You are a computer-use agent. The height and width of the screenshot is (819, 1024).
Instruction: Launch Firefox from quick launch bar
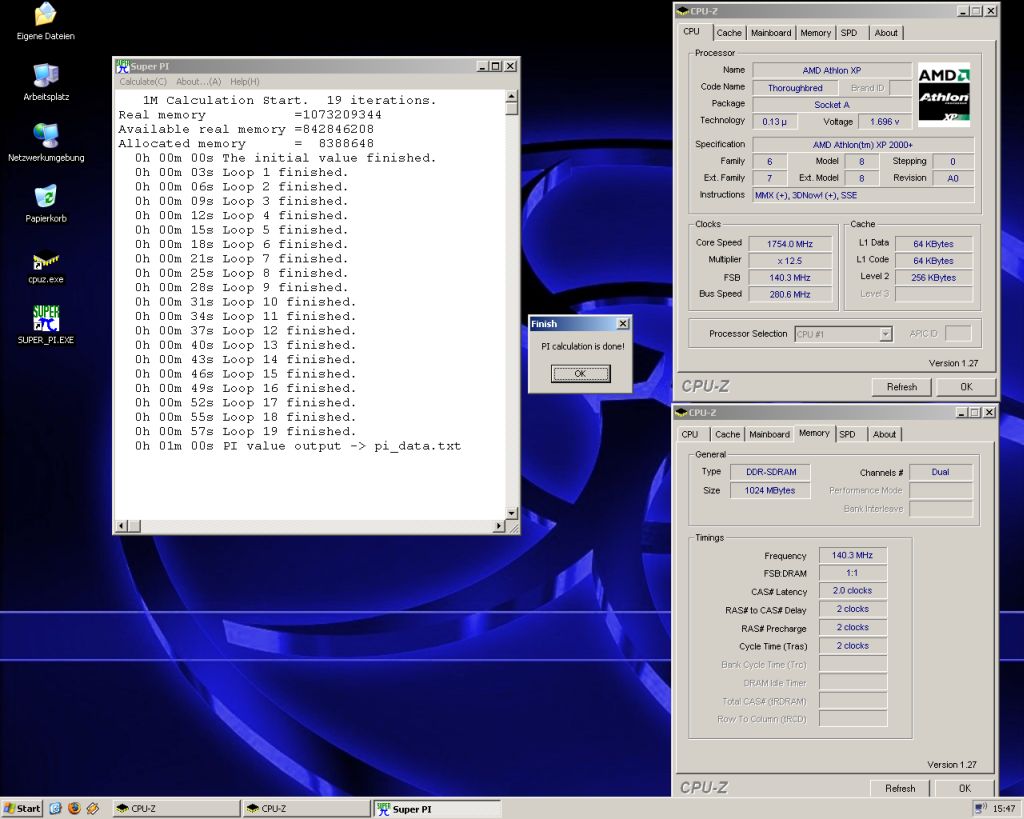74,809
